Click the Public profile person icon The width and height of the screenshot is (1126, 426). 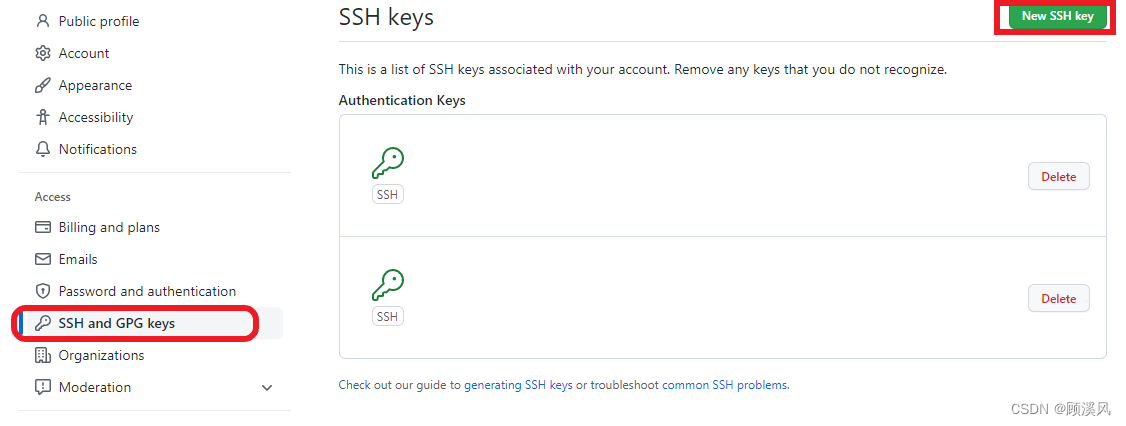click(42, 22)
